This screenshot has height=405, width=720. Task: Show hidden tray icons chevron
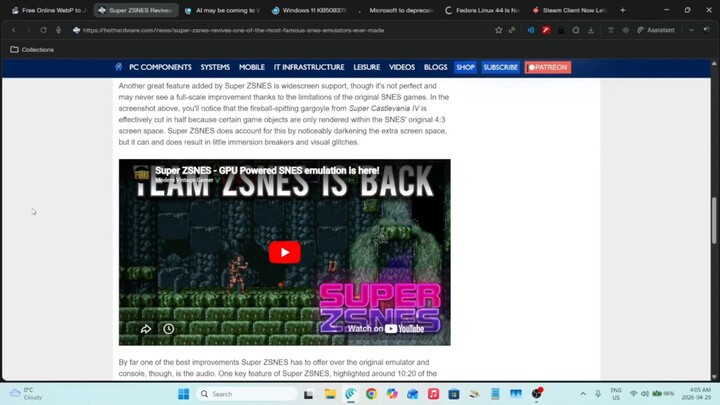click(x=583, y=394)
